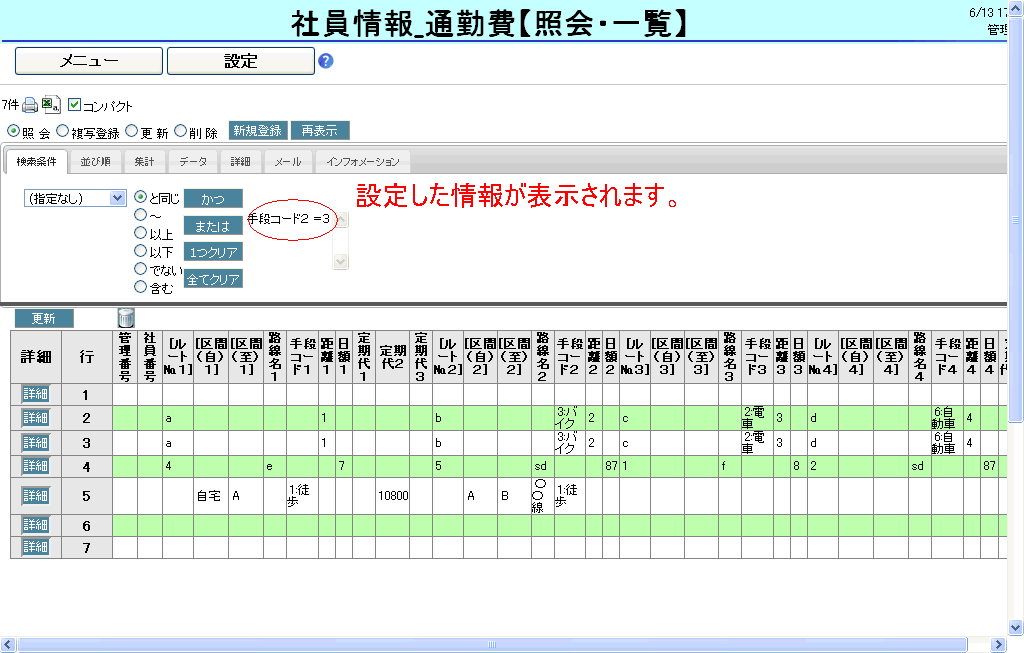The image size is (1024, 653).
Task: Click the trash can delete icon
Action: pyautogui.click(x=126, y=317)
